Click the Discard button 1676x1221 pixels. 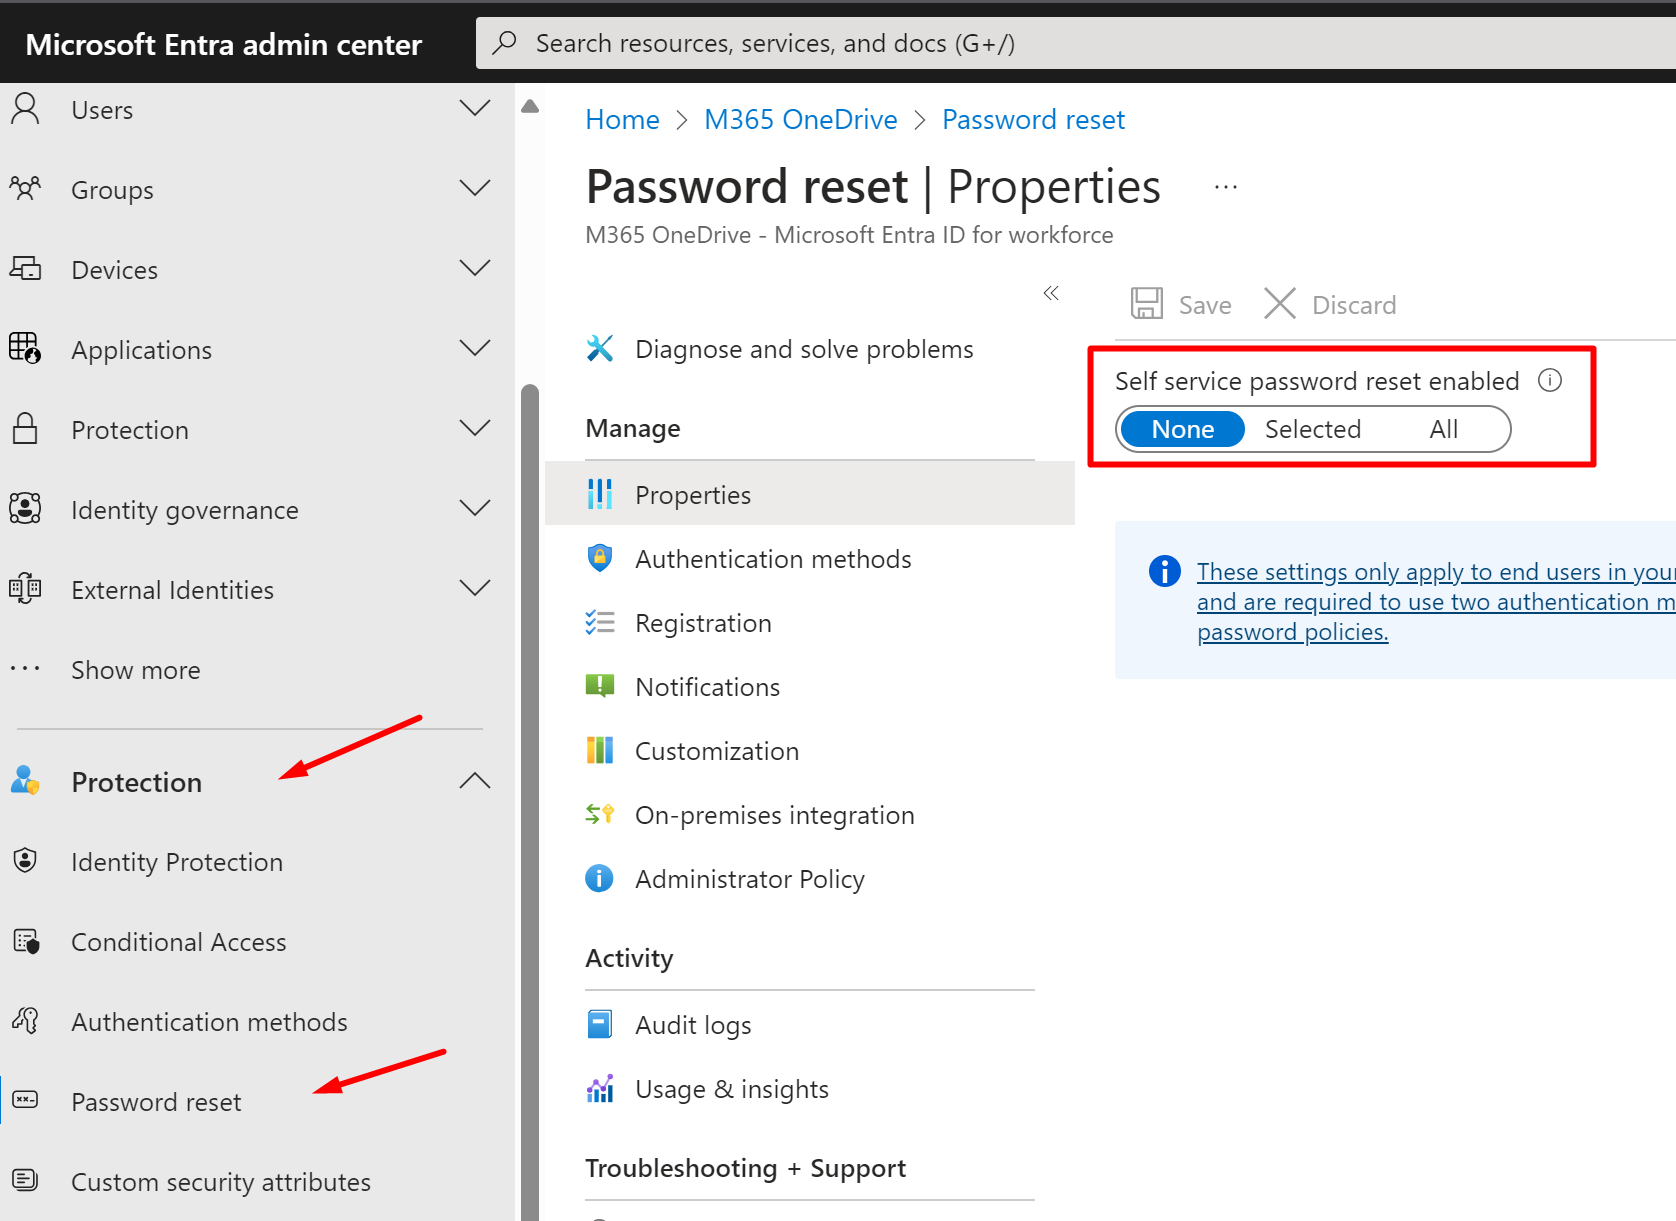pyautogui.click(x=1330, y=304)
